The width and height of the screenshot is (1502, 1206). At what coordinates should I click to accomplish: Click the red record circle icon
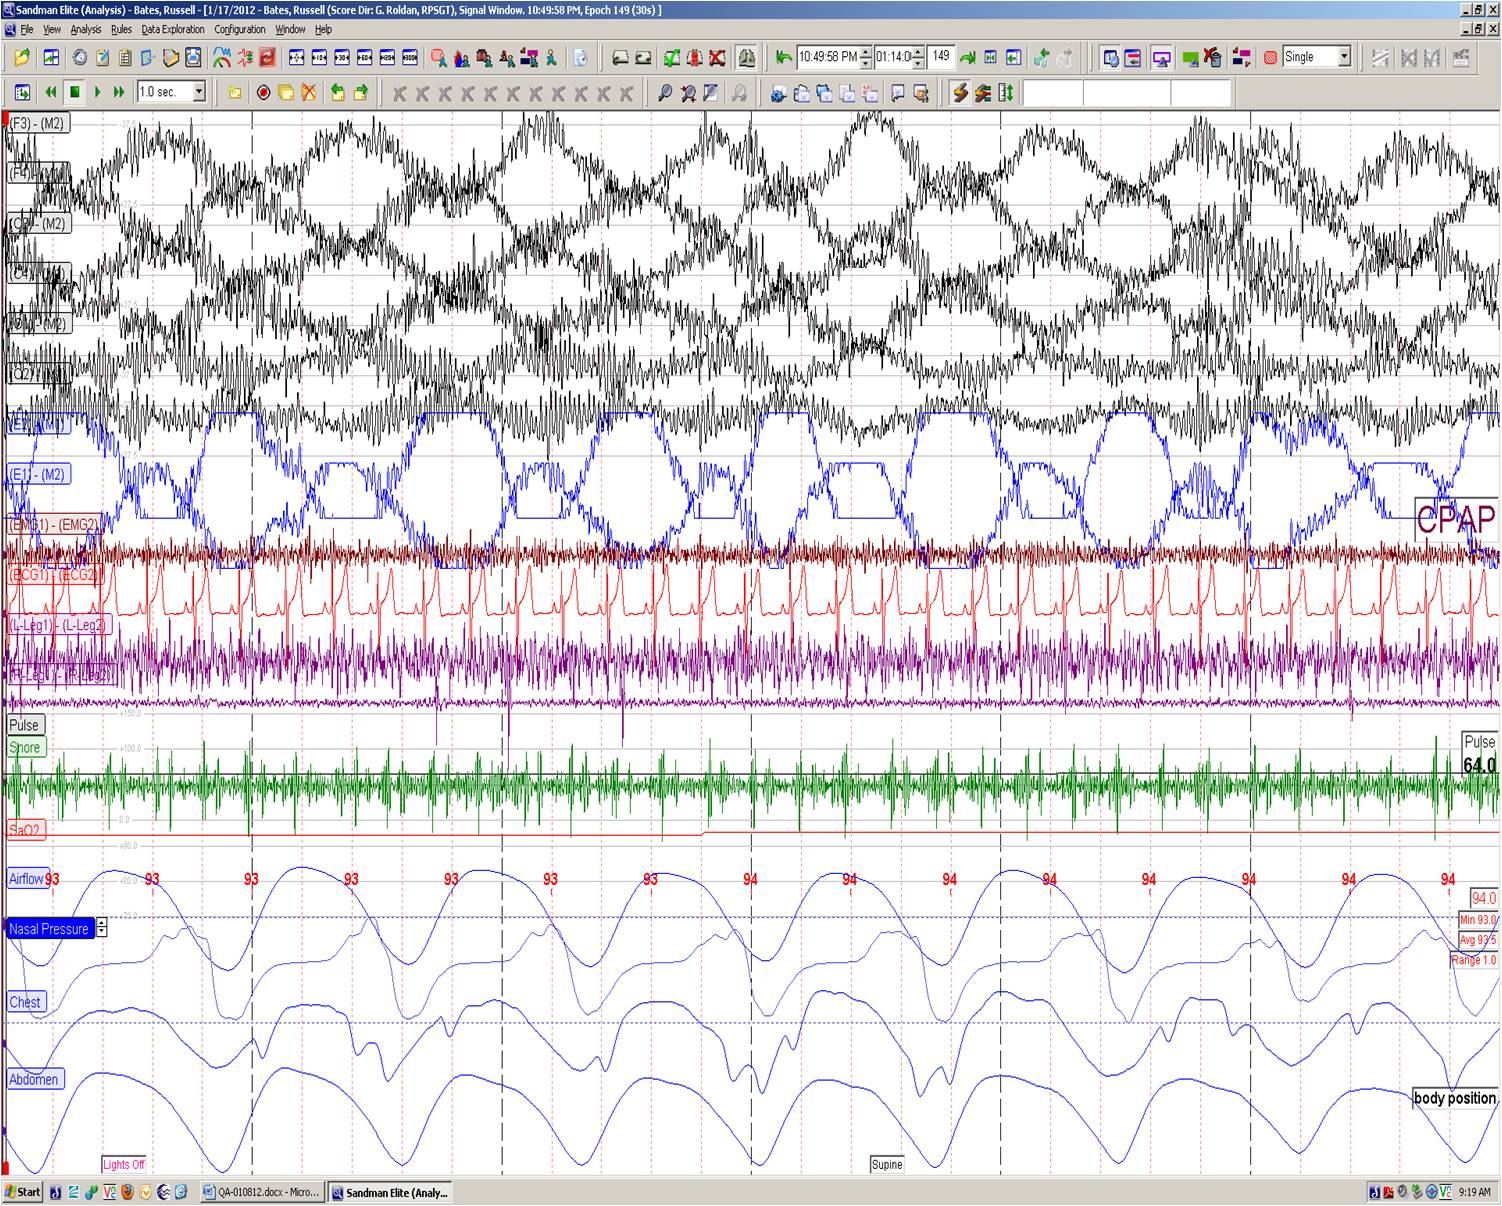263,93
